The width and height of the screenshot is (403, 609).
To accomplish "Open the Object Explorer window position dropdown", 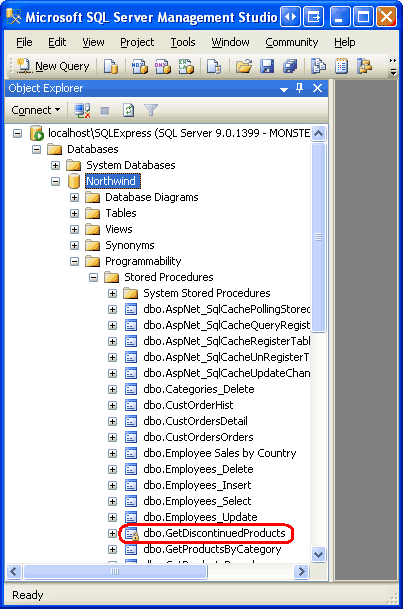I will click(284, 89).
